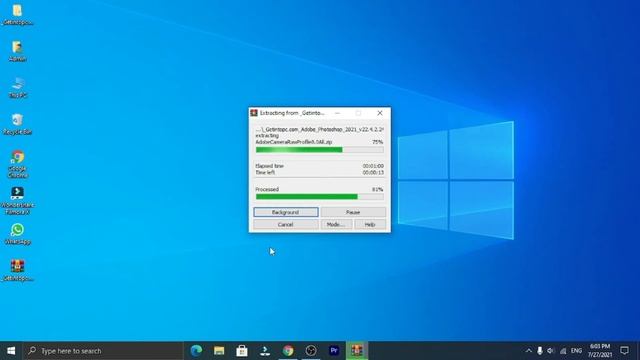640x360 pixels.
Task: Open the Mode... options
Action: pyautogui.click(x=336, y=224)
